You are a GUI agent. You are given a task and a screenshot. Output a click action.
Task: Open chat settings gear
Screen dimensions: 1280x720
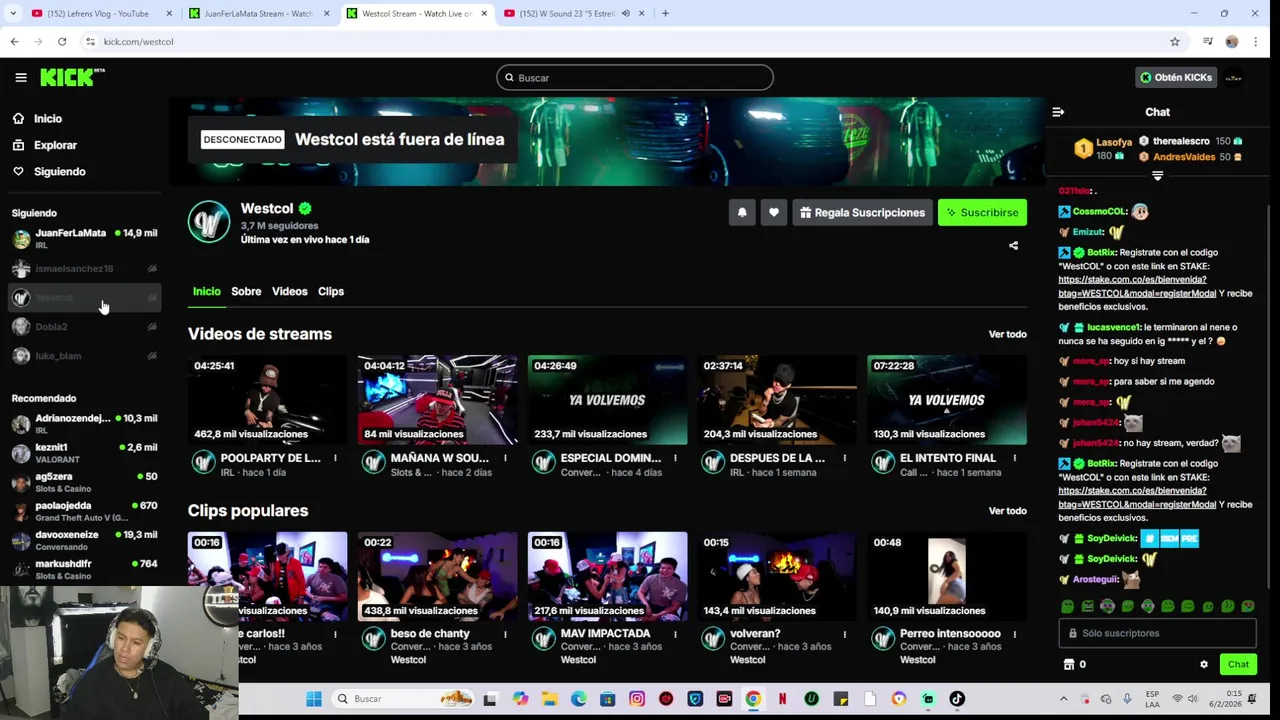[1204, 664]
